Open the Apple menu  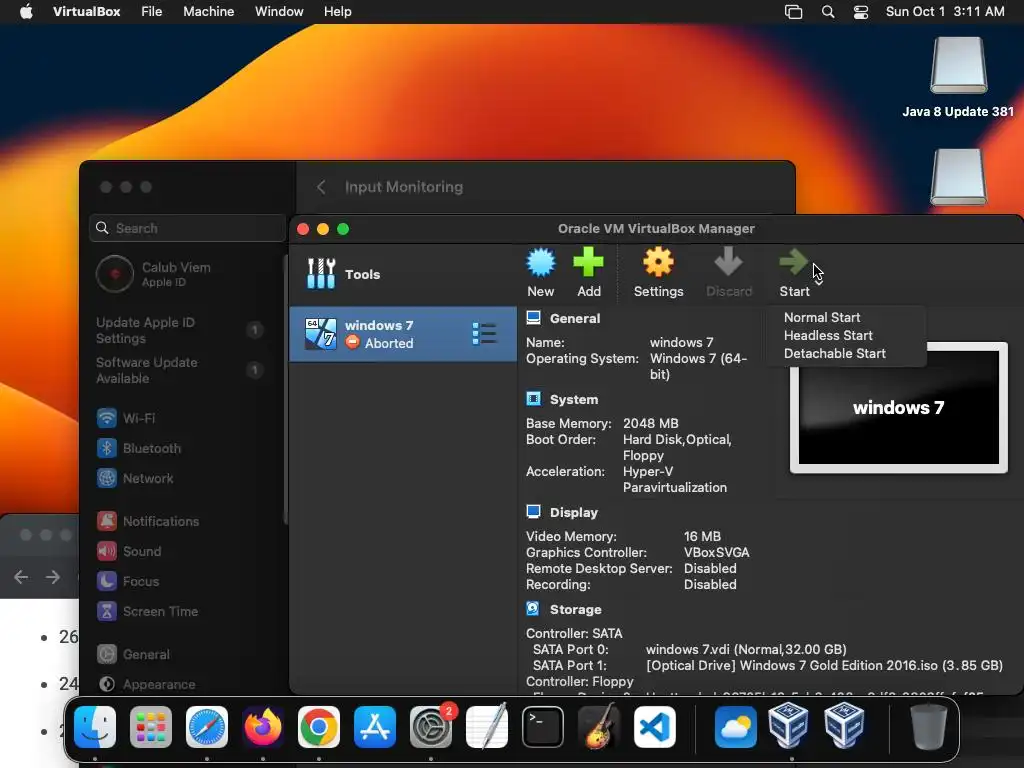click(x=26, y=12)
